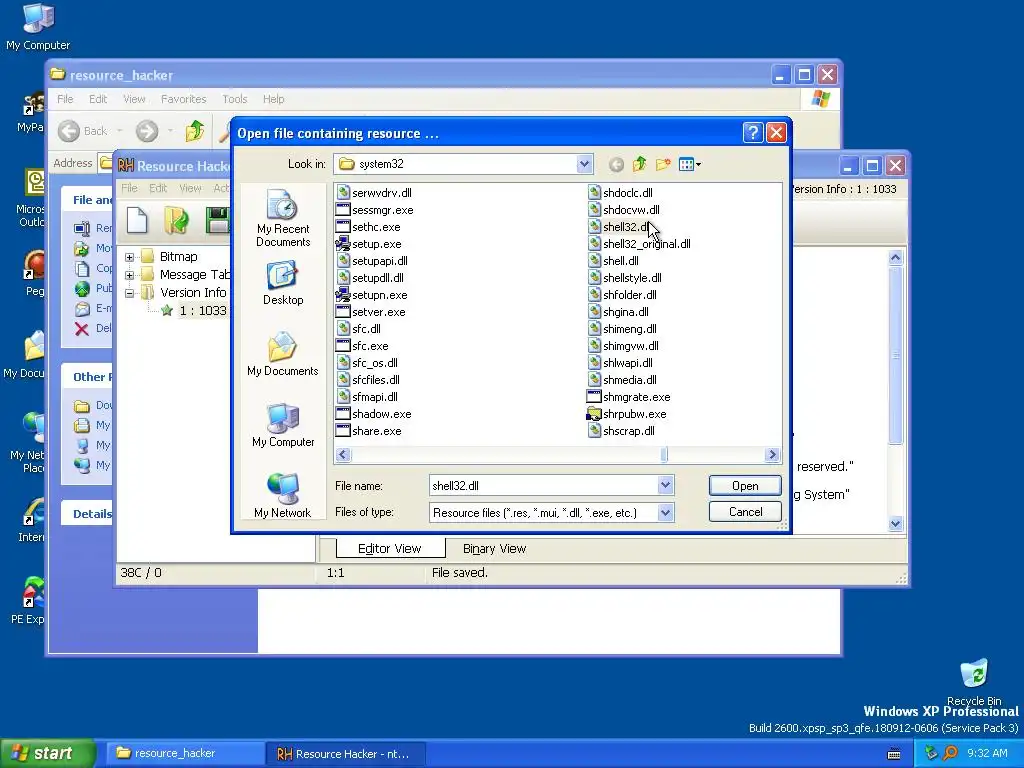Click the Cancel button

tap(745, 512)
